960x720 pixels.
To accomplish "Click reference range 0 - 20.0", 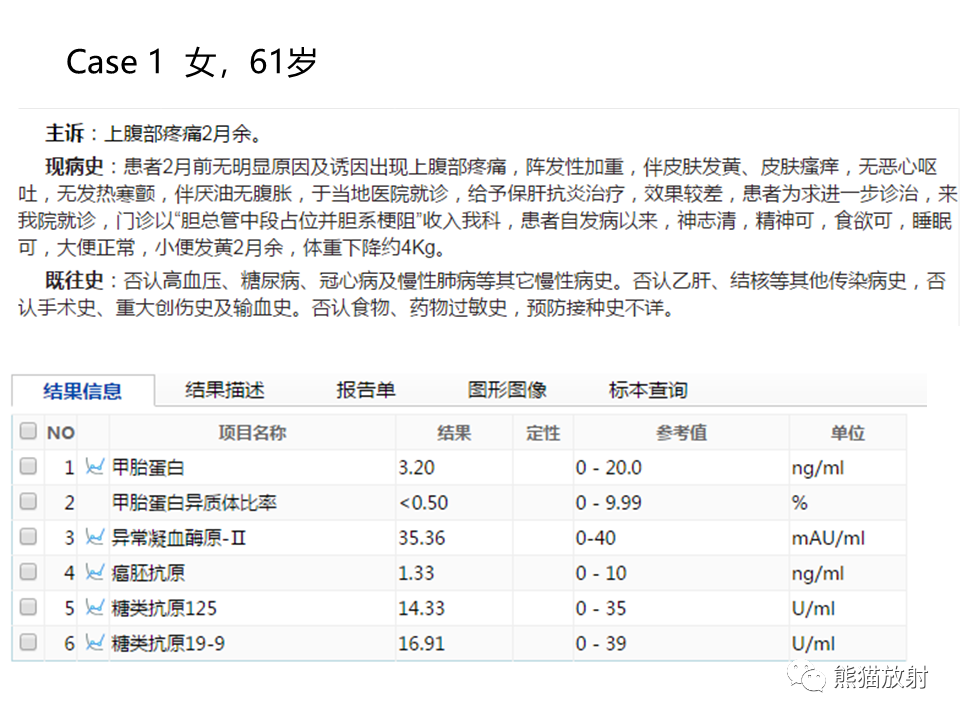I will click(609, 468).
